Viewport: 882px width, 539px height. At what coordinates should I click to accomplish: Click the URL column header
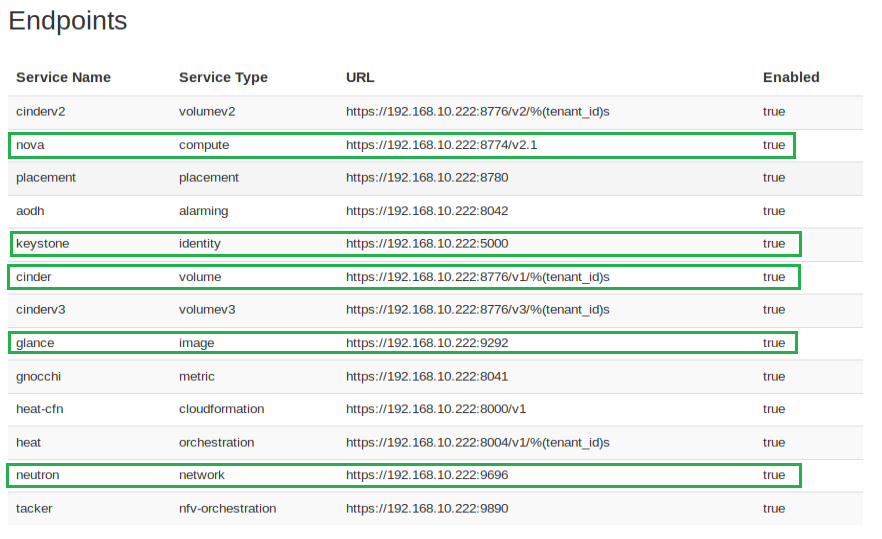pyautogui.click(x=360, y=77)
